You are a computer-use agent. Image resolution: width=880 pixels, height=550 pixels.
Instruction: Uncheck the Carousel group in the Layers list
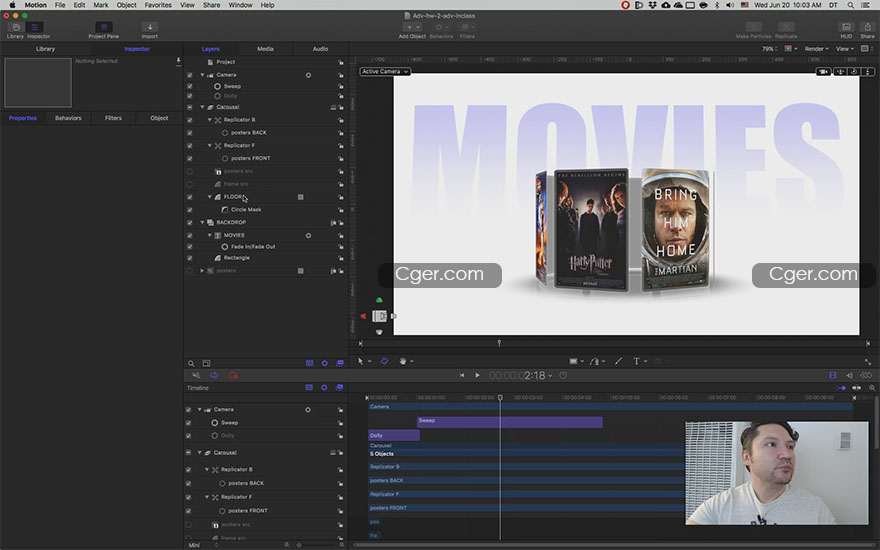pos(190,107)
